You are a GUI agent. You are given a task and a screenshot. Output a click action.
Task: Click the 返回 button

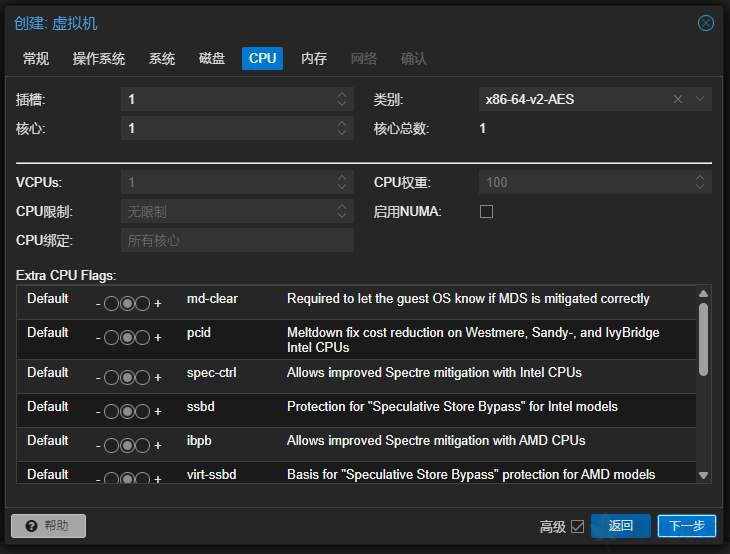[620, 526]
